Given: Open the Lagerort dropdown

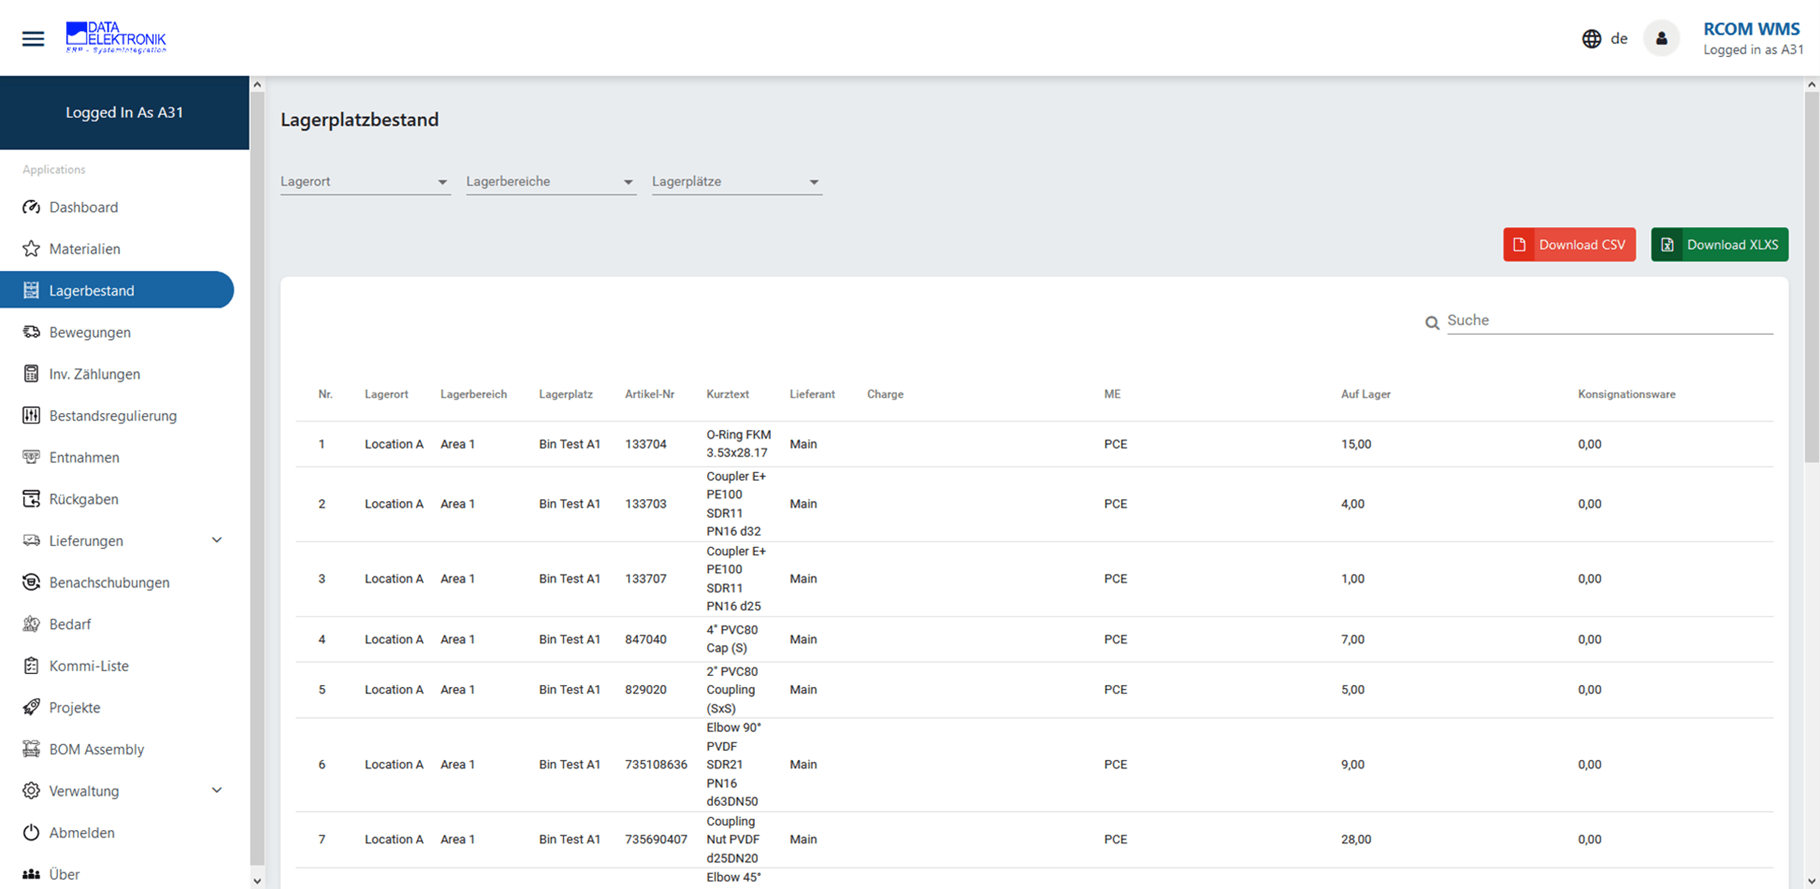Looking at the screenshot, I should [x=364, y=182].
